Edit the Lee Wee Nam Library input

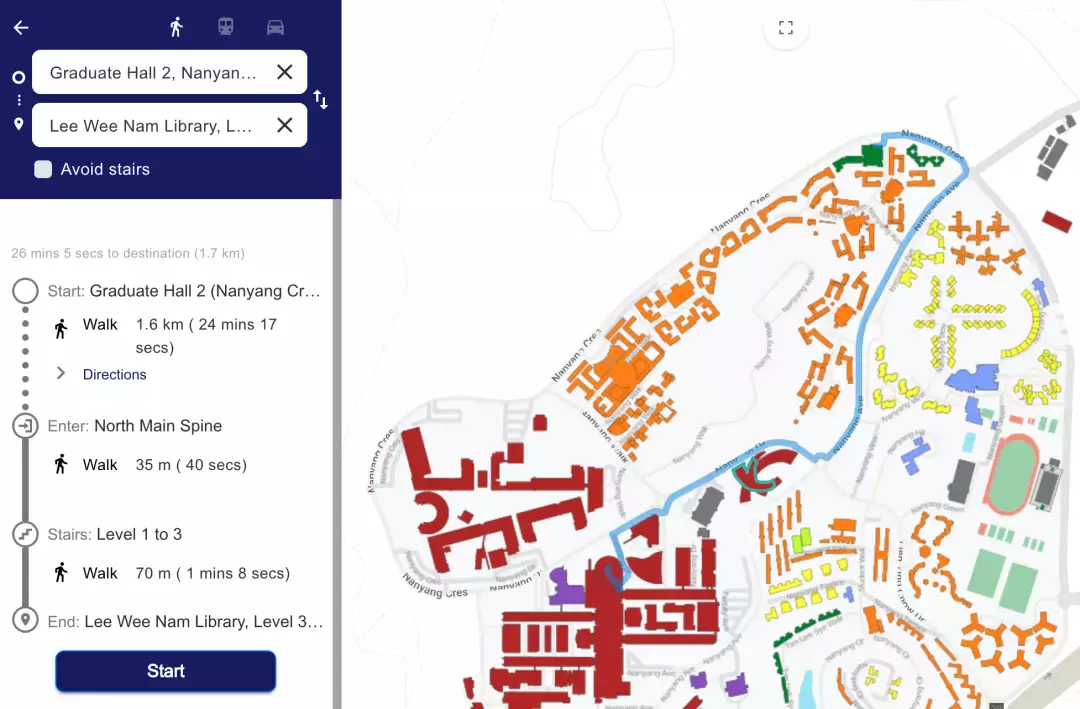point(150,126)
